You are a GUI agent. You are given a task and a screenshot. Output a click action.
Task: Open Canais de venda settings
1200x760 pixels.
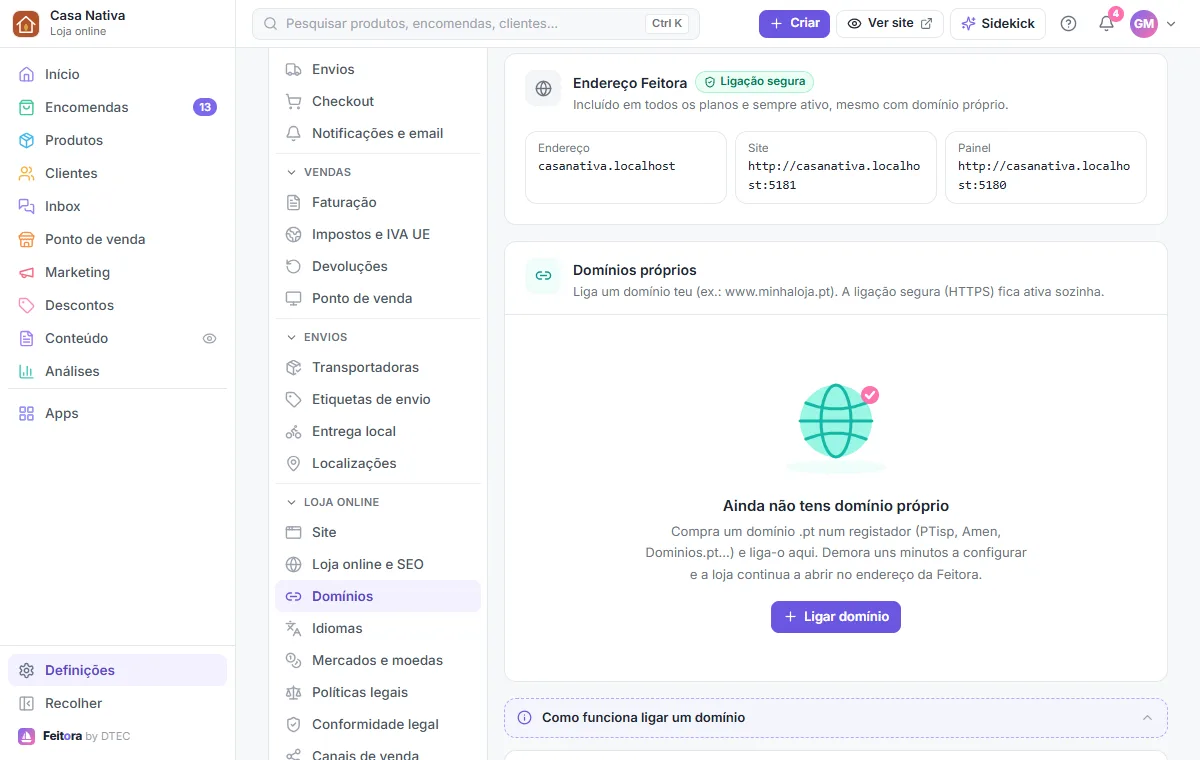[x=378, y=754]
